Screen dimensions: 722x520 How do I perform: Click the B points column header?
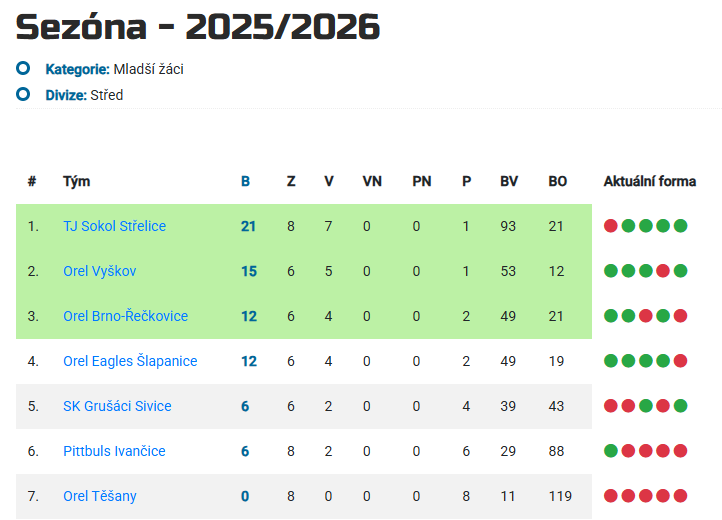tap(246, 182)
